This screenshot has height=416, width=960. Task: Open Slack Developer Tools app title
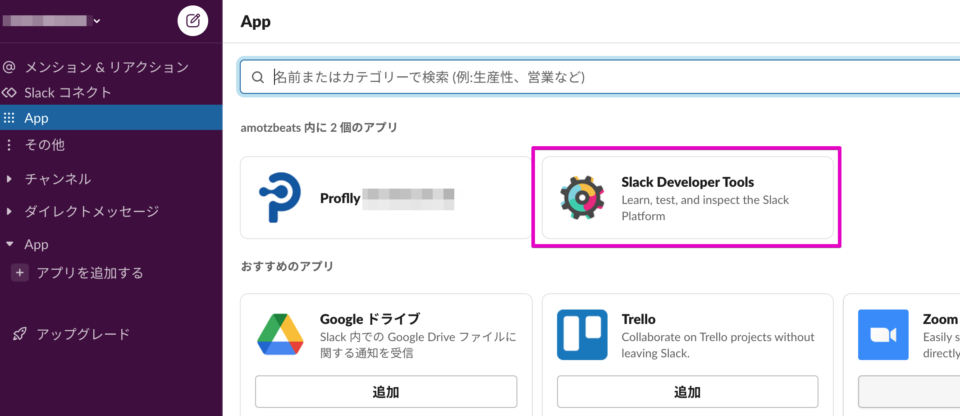pos(688,182)
